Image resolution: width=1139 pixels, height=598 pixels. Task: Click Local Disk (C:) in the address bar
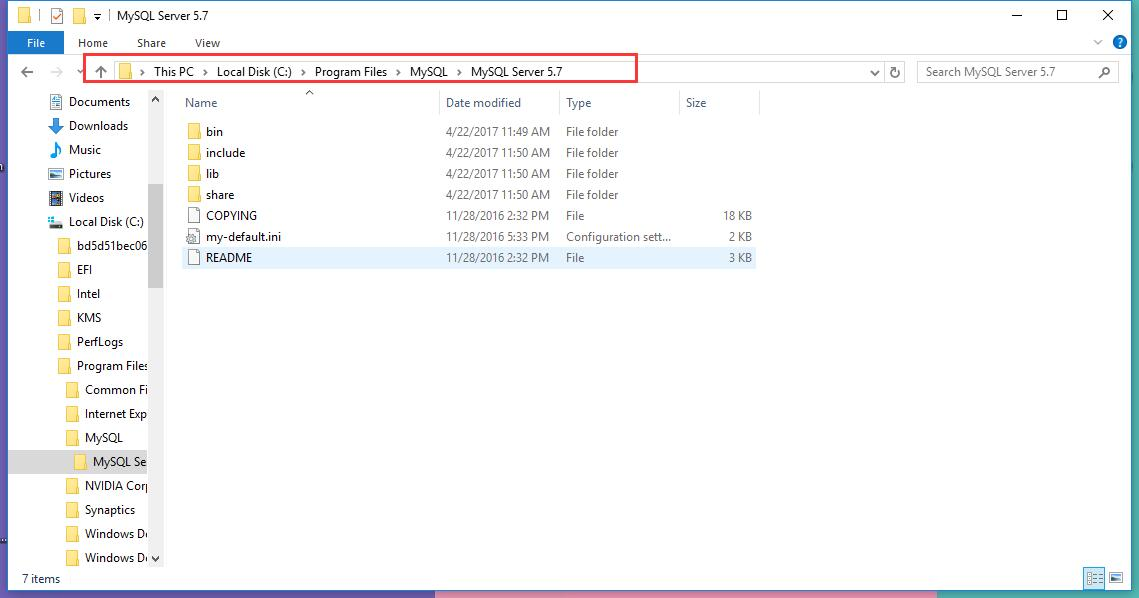coord(254,72)
